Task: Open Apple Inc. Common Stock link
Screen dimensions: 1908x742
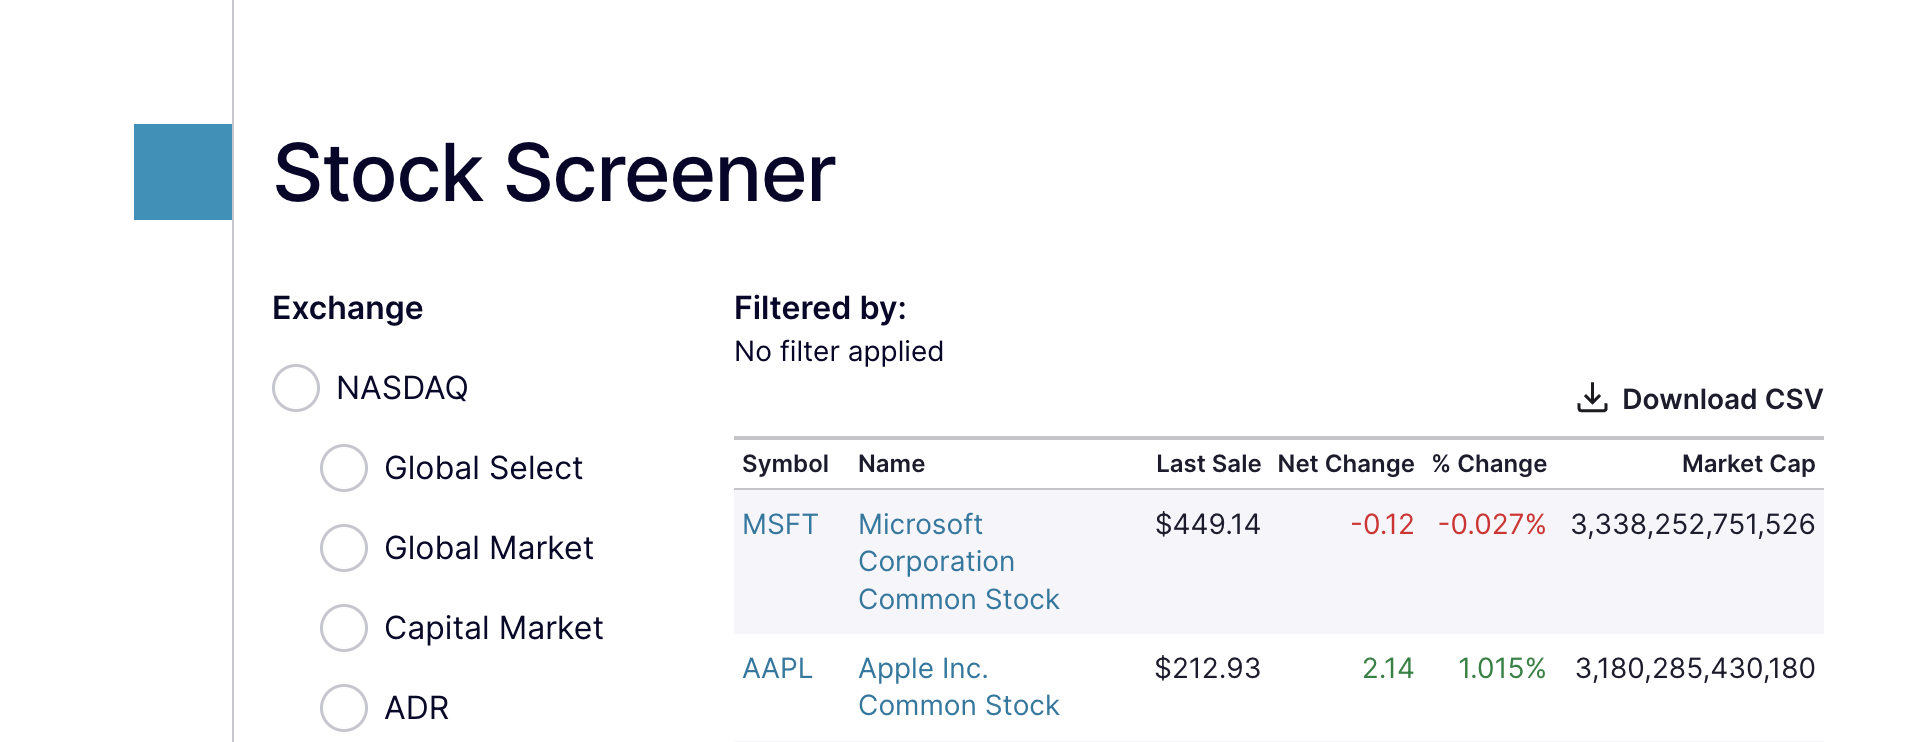Action: pyautogui.click(x=958, y=686)
